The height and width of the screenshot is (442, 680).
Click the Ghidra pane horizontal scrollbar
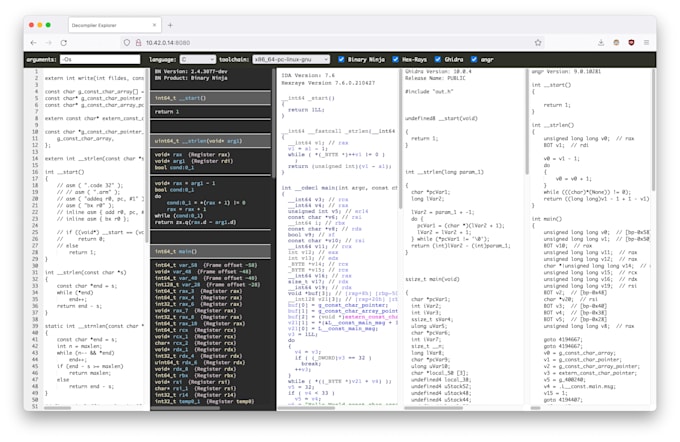[433, 408]
